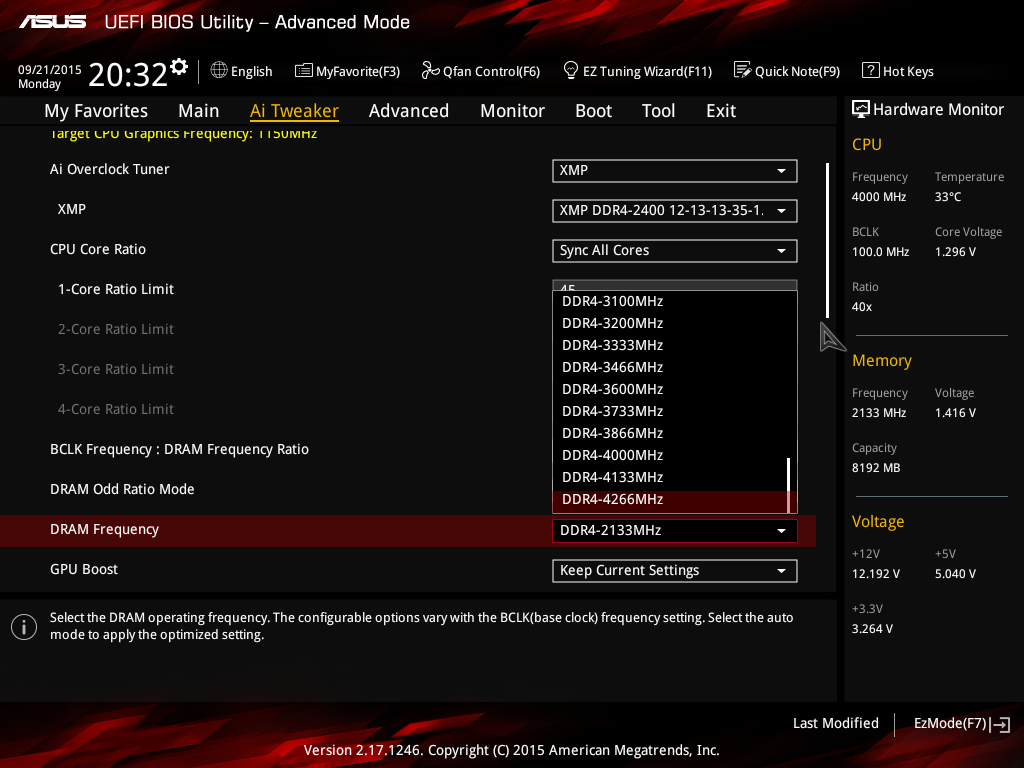Switch to My Favorites tab
Screen dimensions: 1024x768
coord(96,111)
